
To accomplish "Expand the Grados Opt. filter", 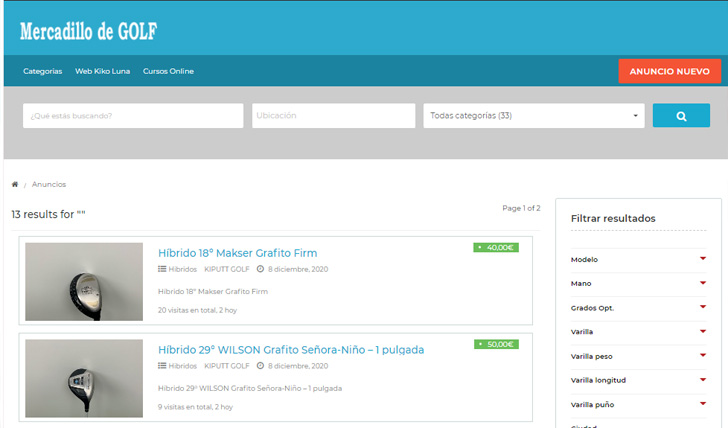I will [x=638, y=308].
